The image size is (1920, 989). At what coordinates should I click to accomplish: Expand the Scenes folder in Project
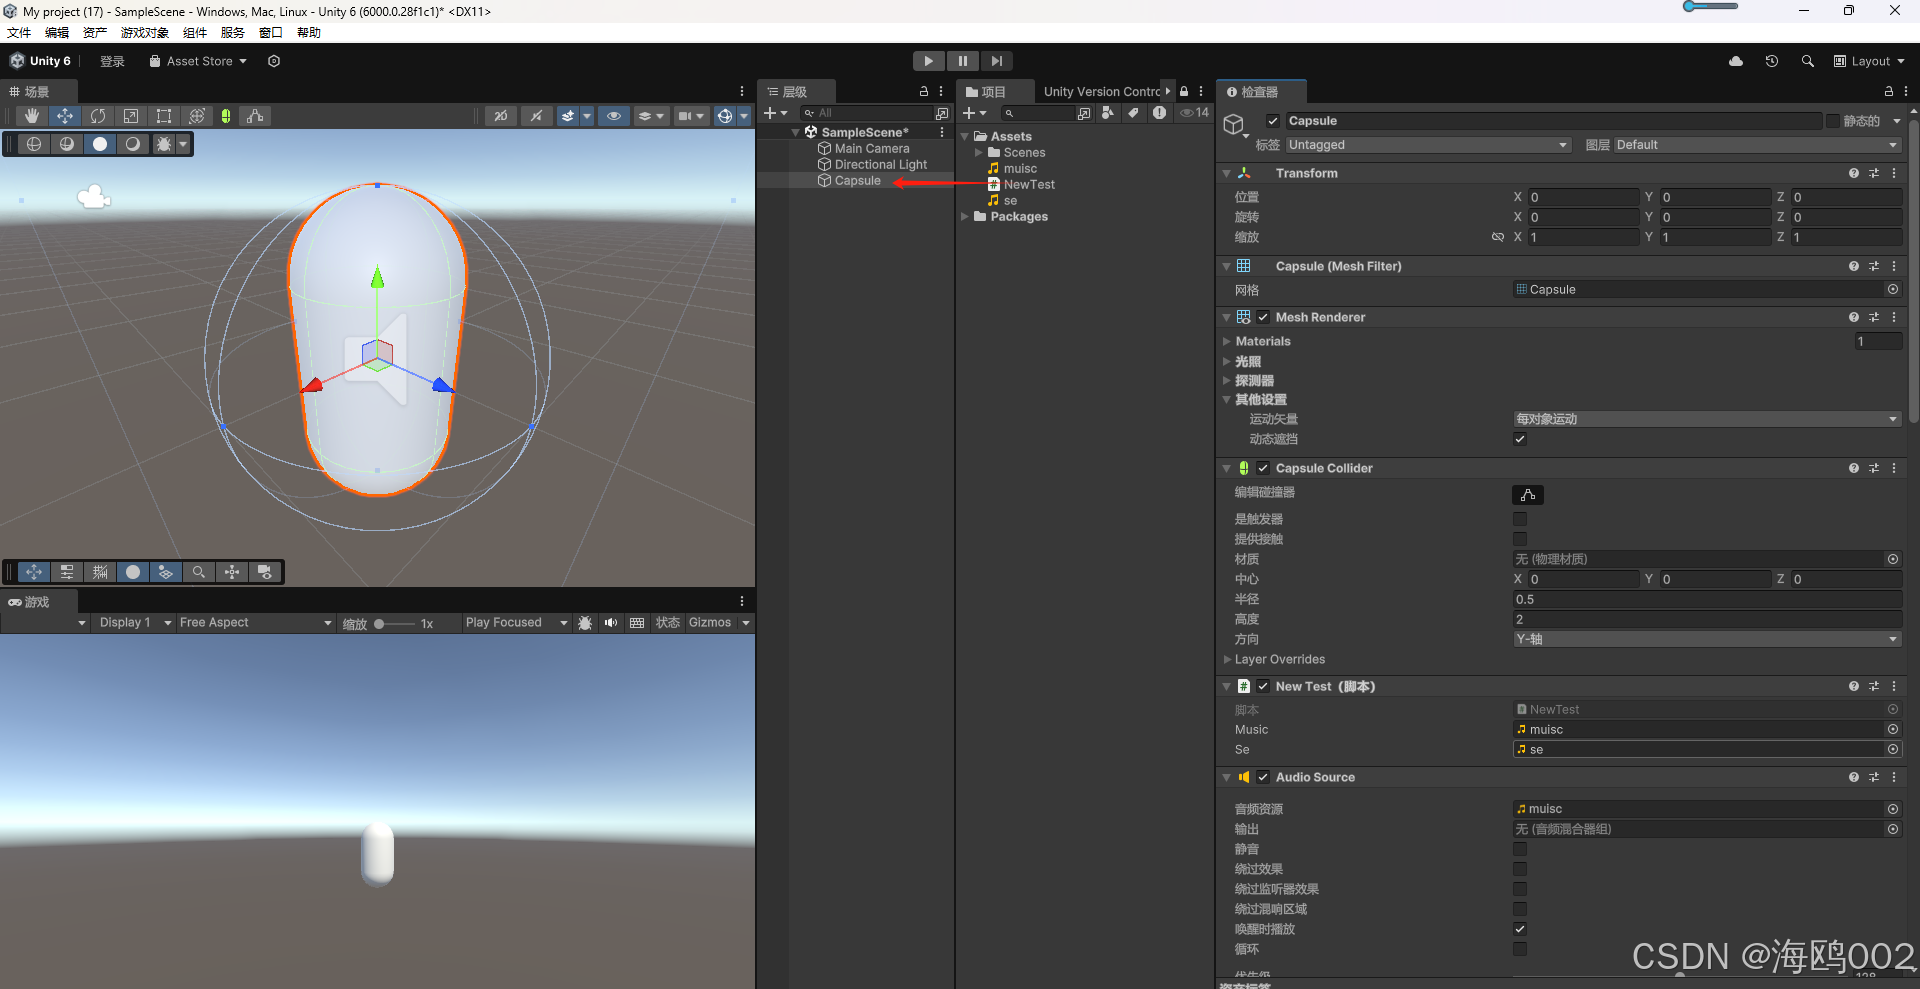pos(979,152)
